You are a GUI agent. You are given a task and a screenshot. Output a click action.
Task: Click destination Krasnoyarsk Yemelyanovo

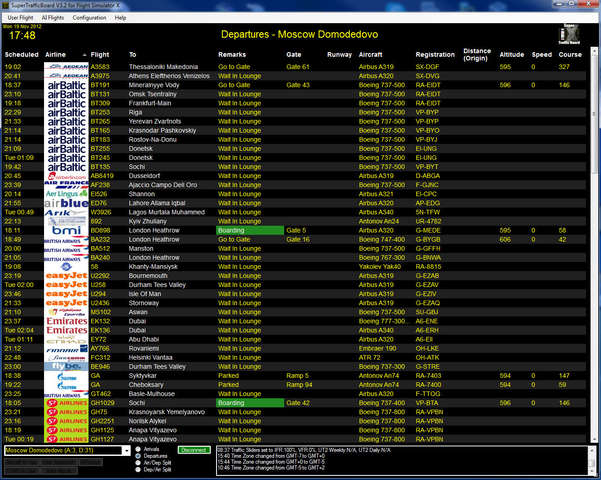point(167,412)
